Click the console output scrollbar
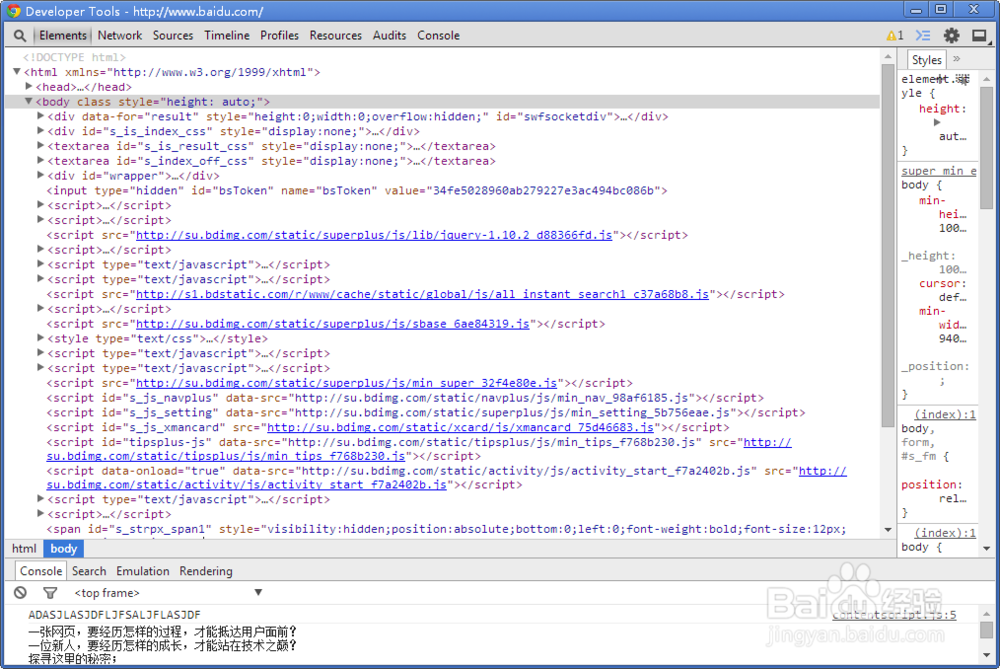Image resolution: width=1000 pixels, height=669 pixels. pyautogui.click(x=986, y=630)
